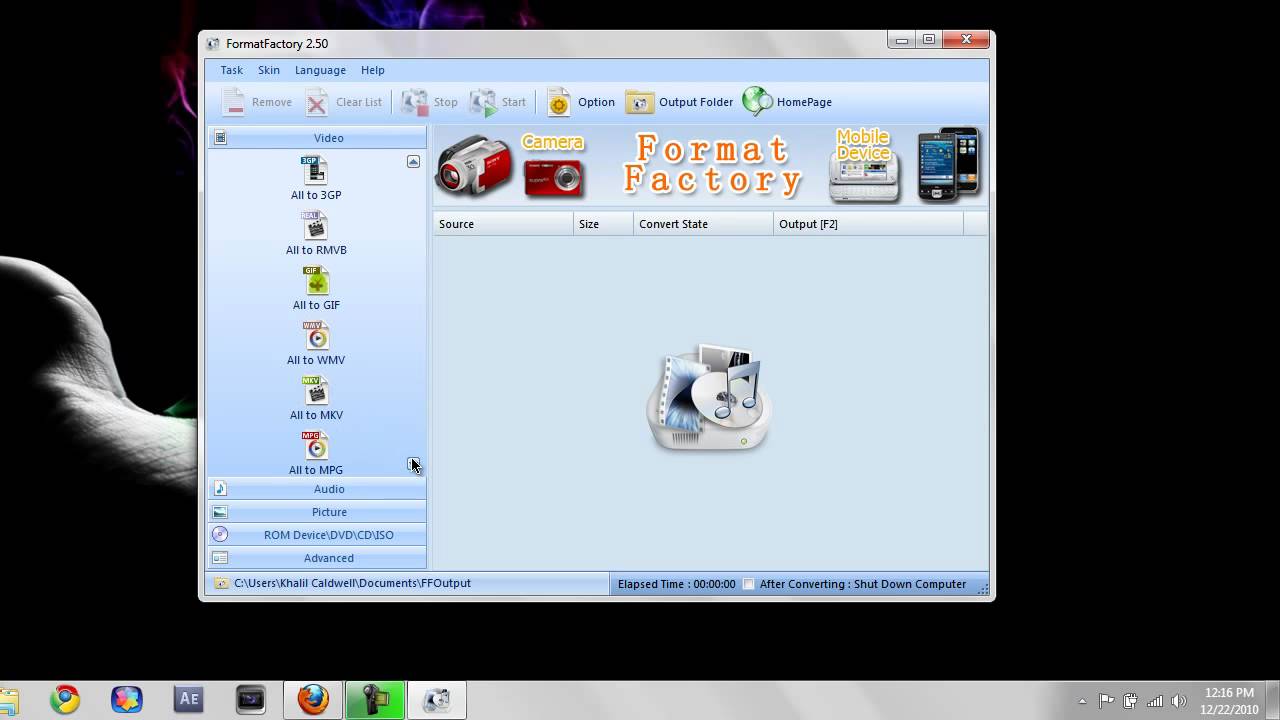Click the Clear List toolbar icon
1280x720 pixels.
pos(317,102)
